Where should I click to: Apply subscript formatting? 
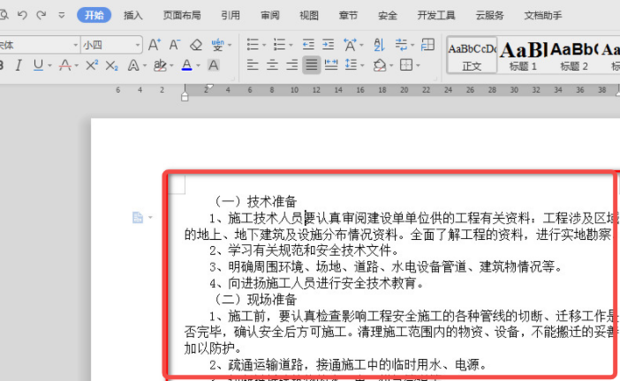pyautogui.click(x=112, y=65)
